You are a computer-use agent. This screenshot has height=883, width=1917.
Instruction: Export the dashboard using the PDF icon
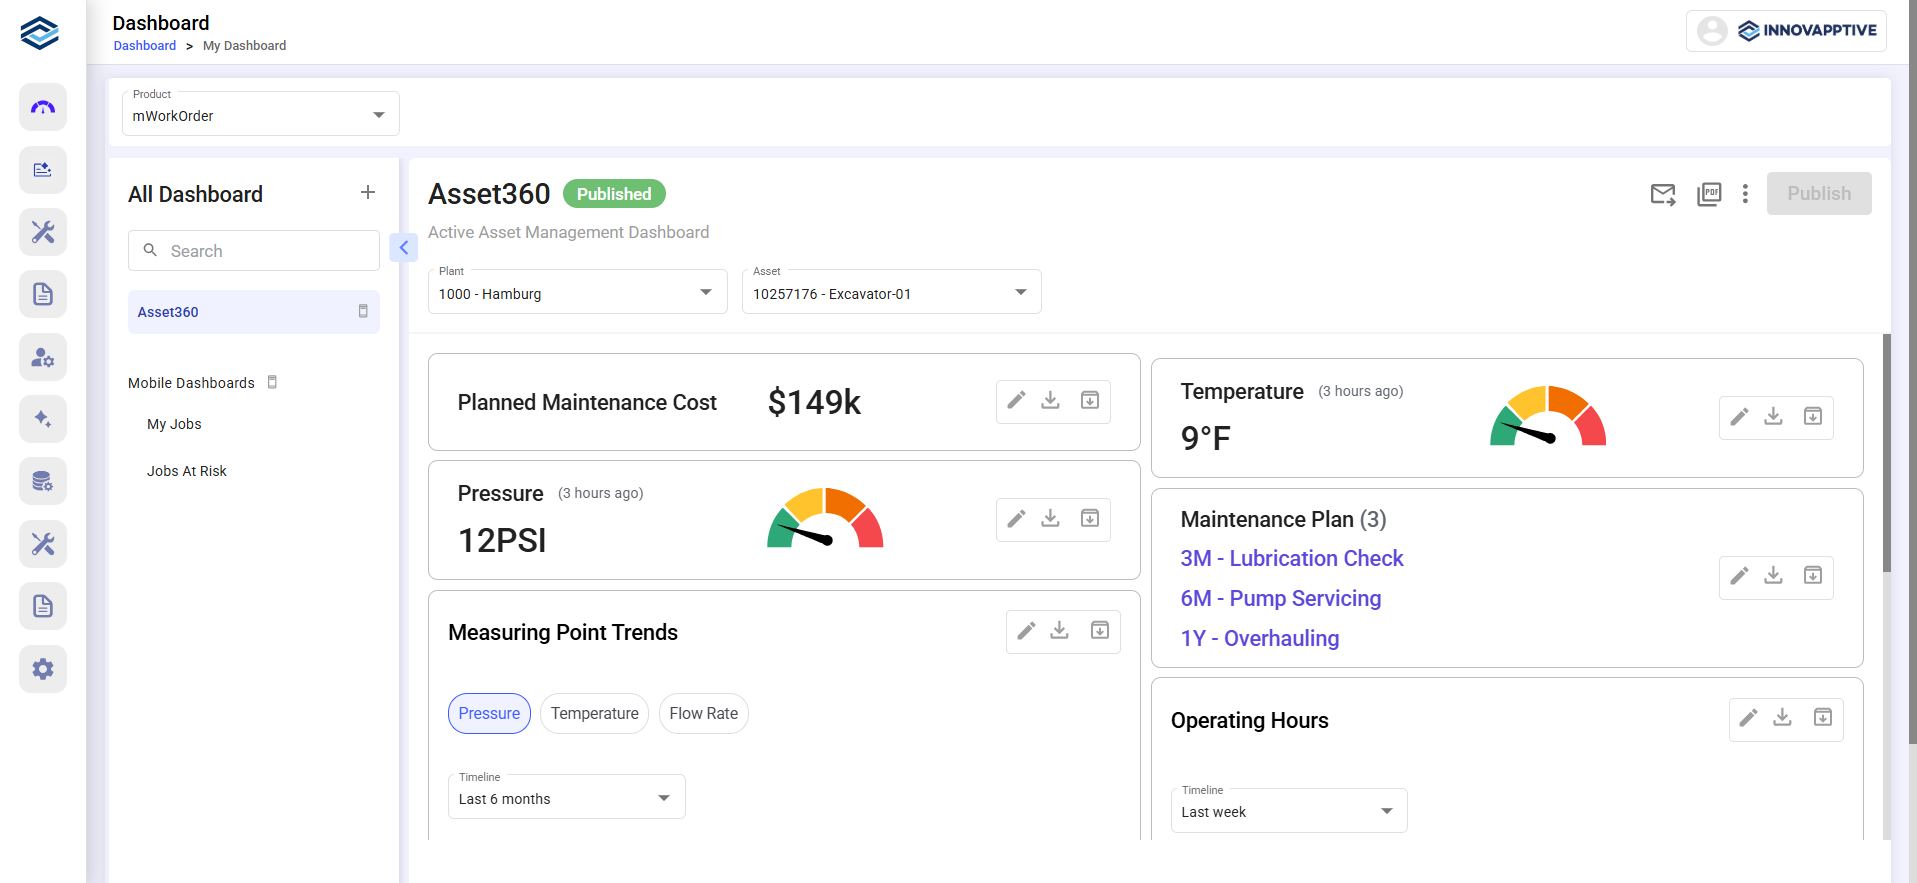coord(1709,194)
